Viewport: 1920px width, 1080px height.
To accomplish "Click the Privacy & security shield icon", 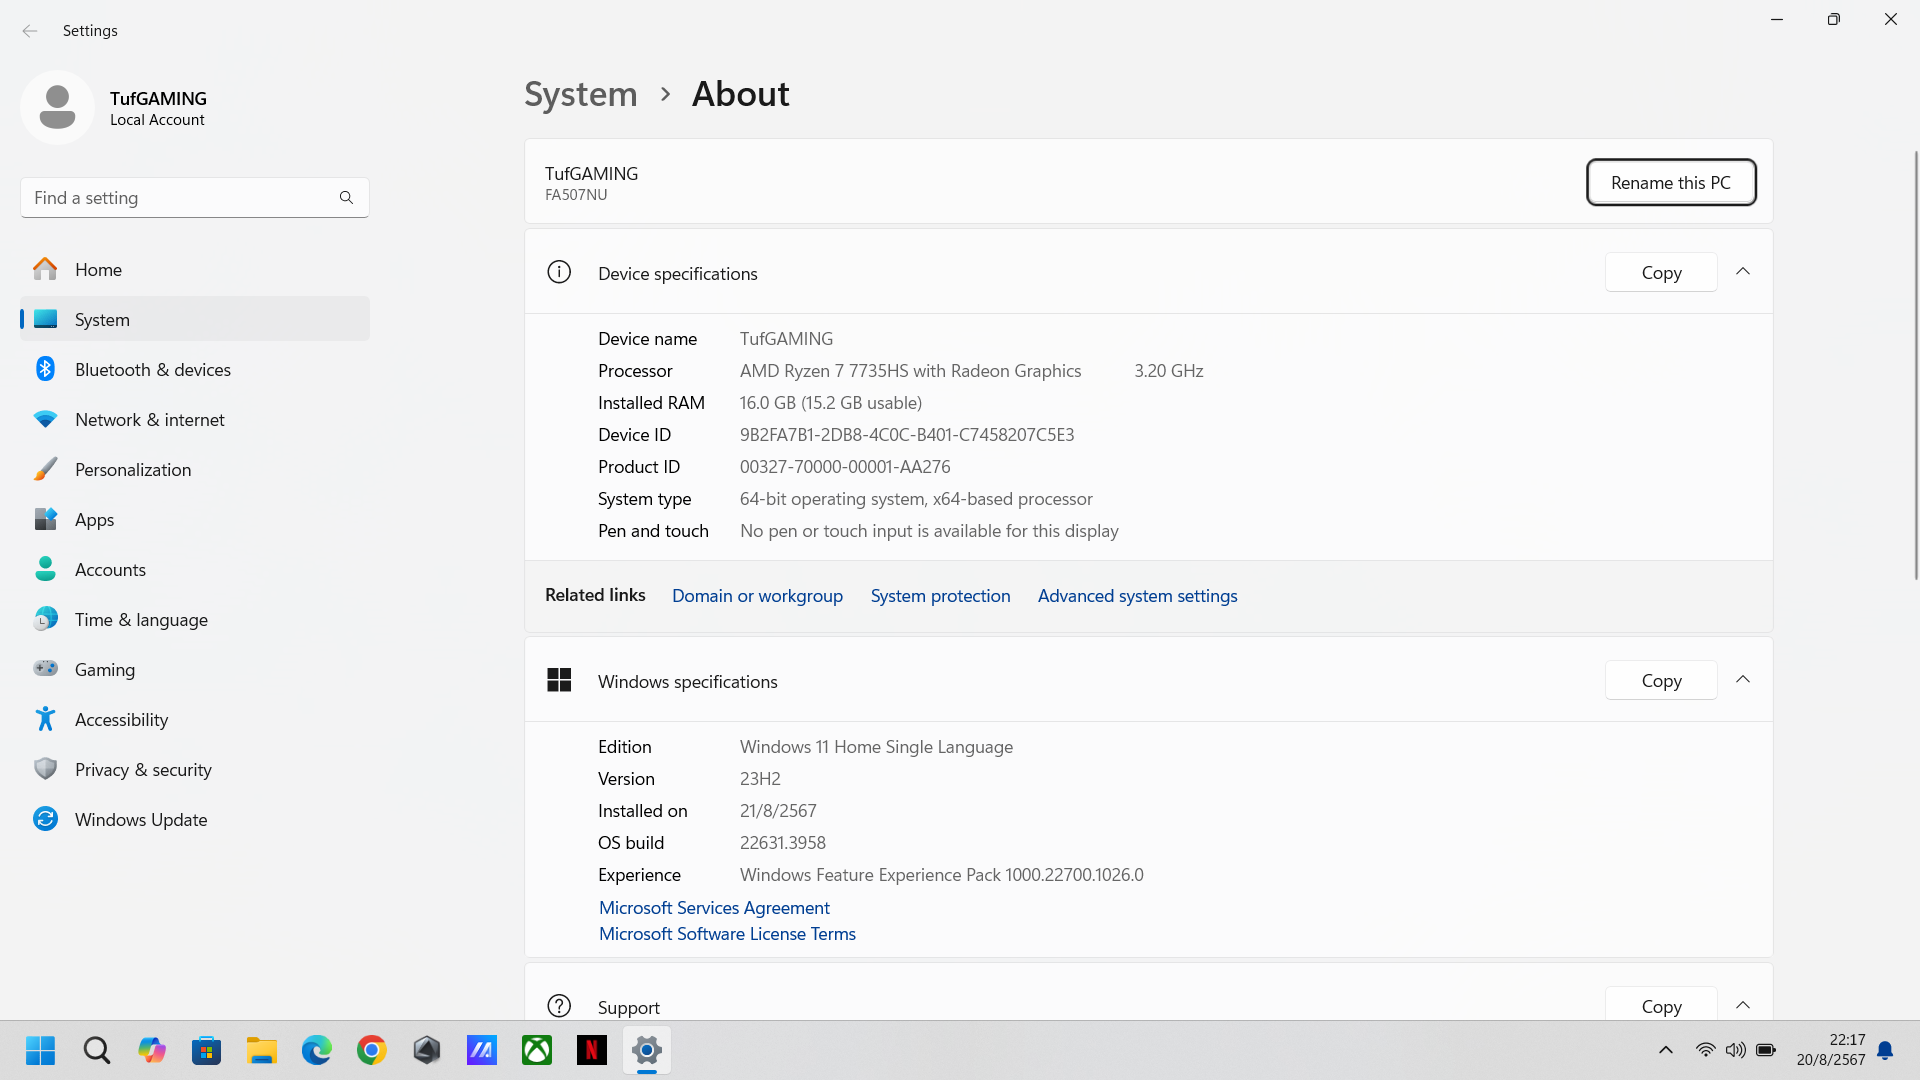I will [45, 769].
